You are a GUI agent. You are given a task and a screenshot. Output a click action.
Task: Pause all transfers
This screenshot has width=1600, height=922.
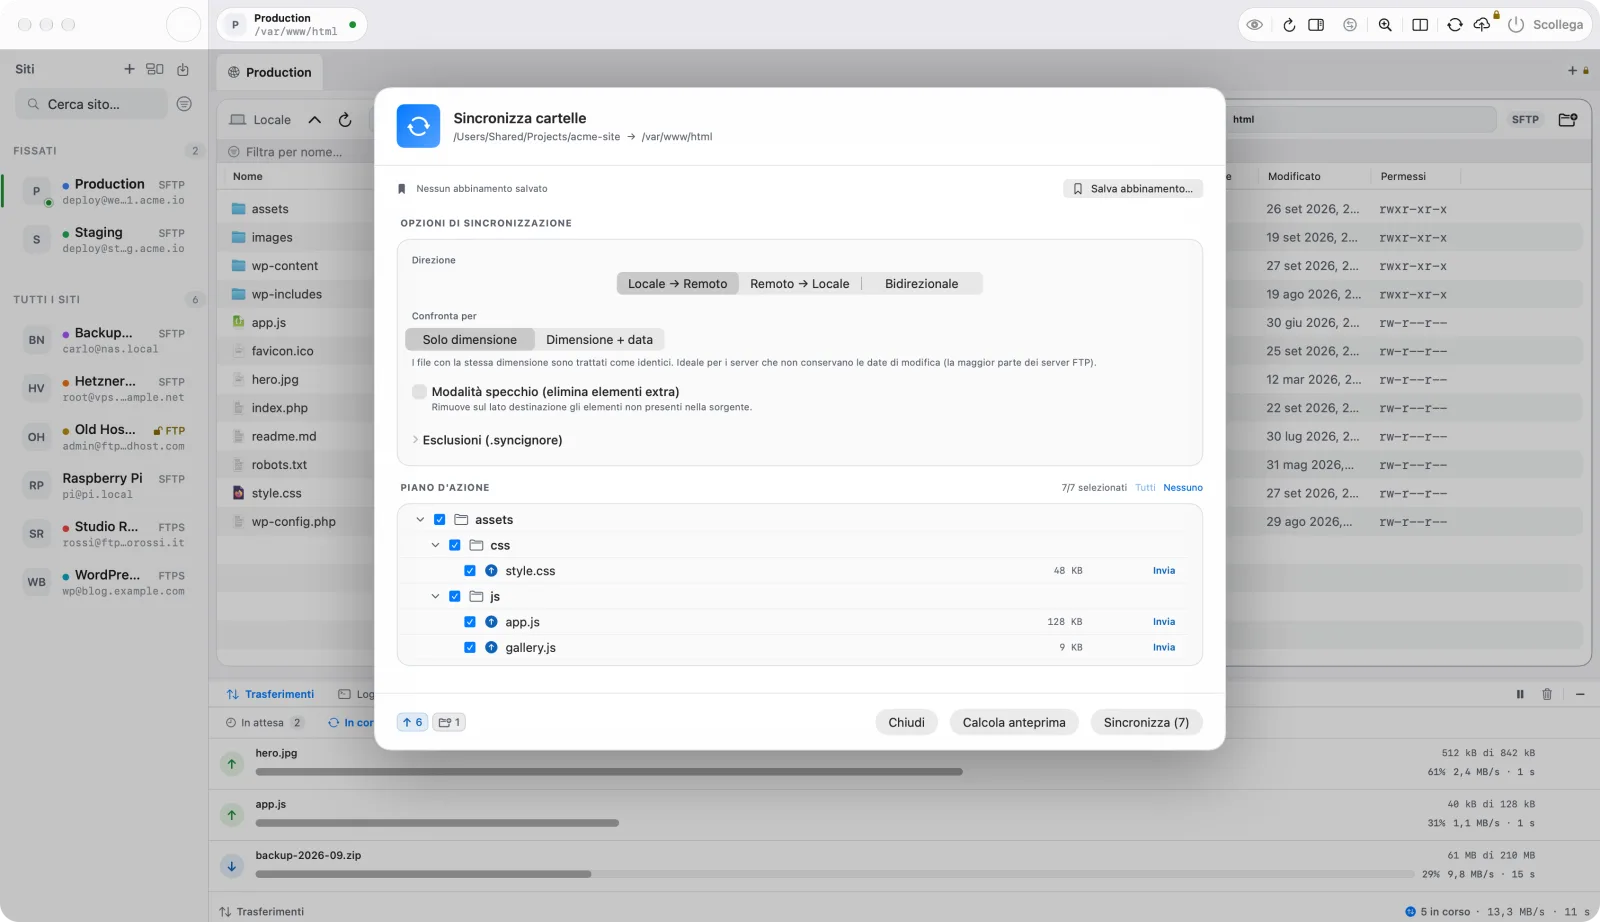1520,694
